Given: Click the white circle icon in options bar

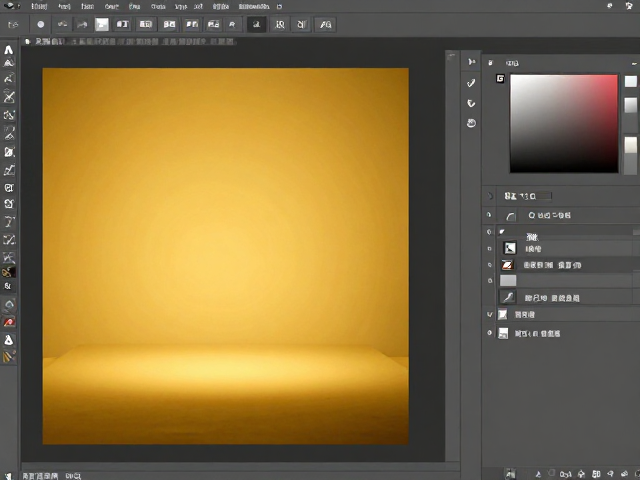Looking at the screenshot, I should [x=41, y=24].
